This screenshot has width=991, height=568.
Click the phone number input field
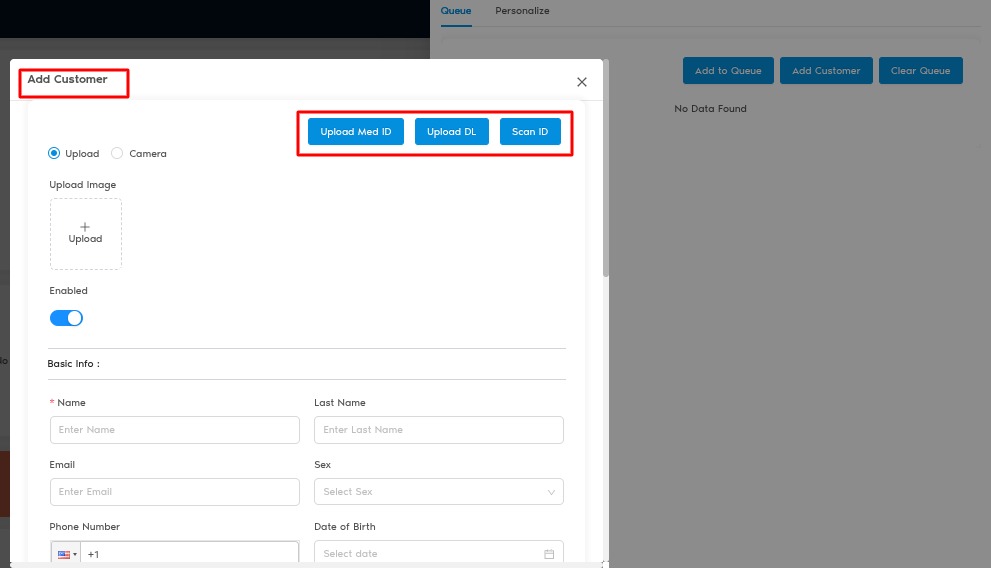pyautogui.click(x=190, y=554)
